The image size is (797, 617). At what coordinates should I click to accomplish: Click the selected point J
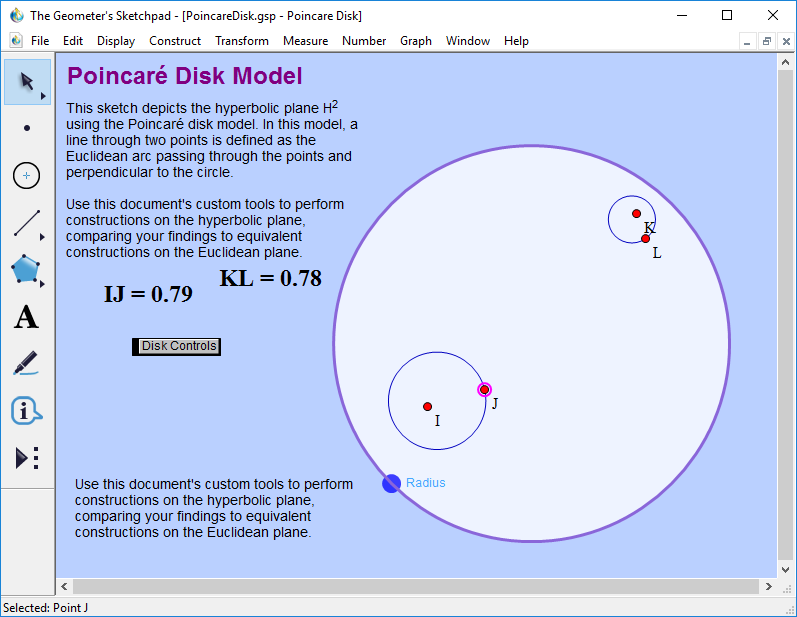[x=484, y=390]
